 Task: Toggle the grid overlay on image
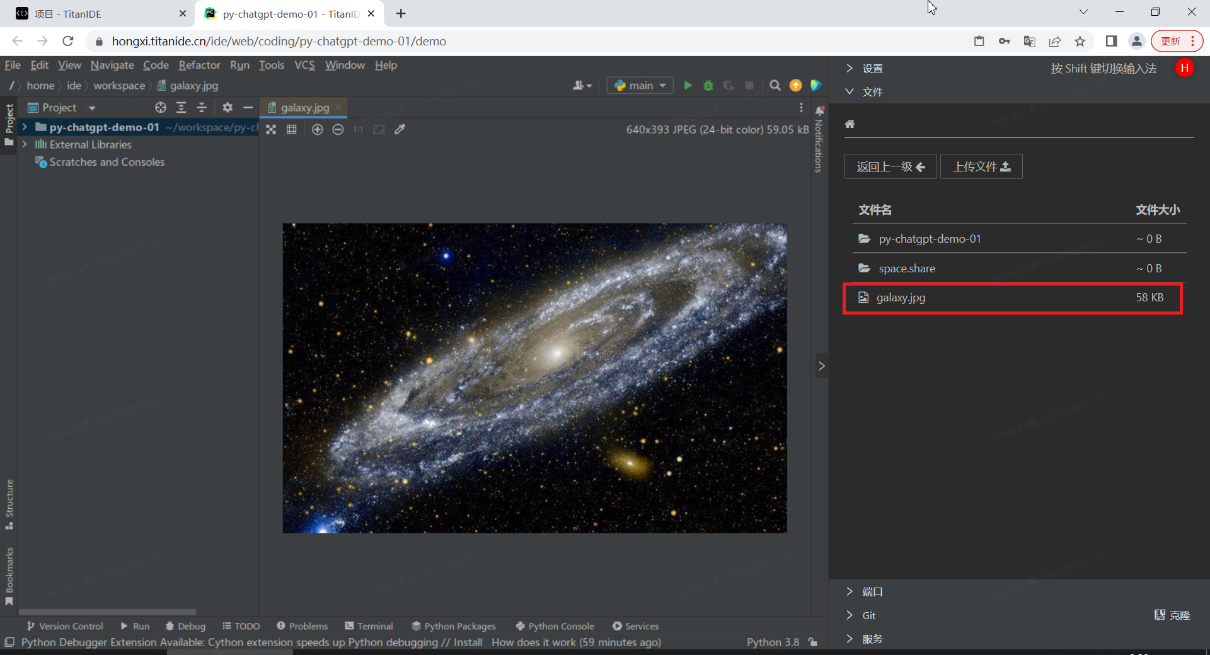[292, 130]
